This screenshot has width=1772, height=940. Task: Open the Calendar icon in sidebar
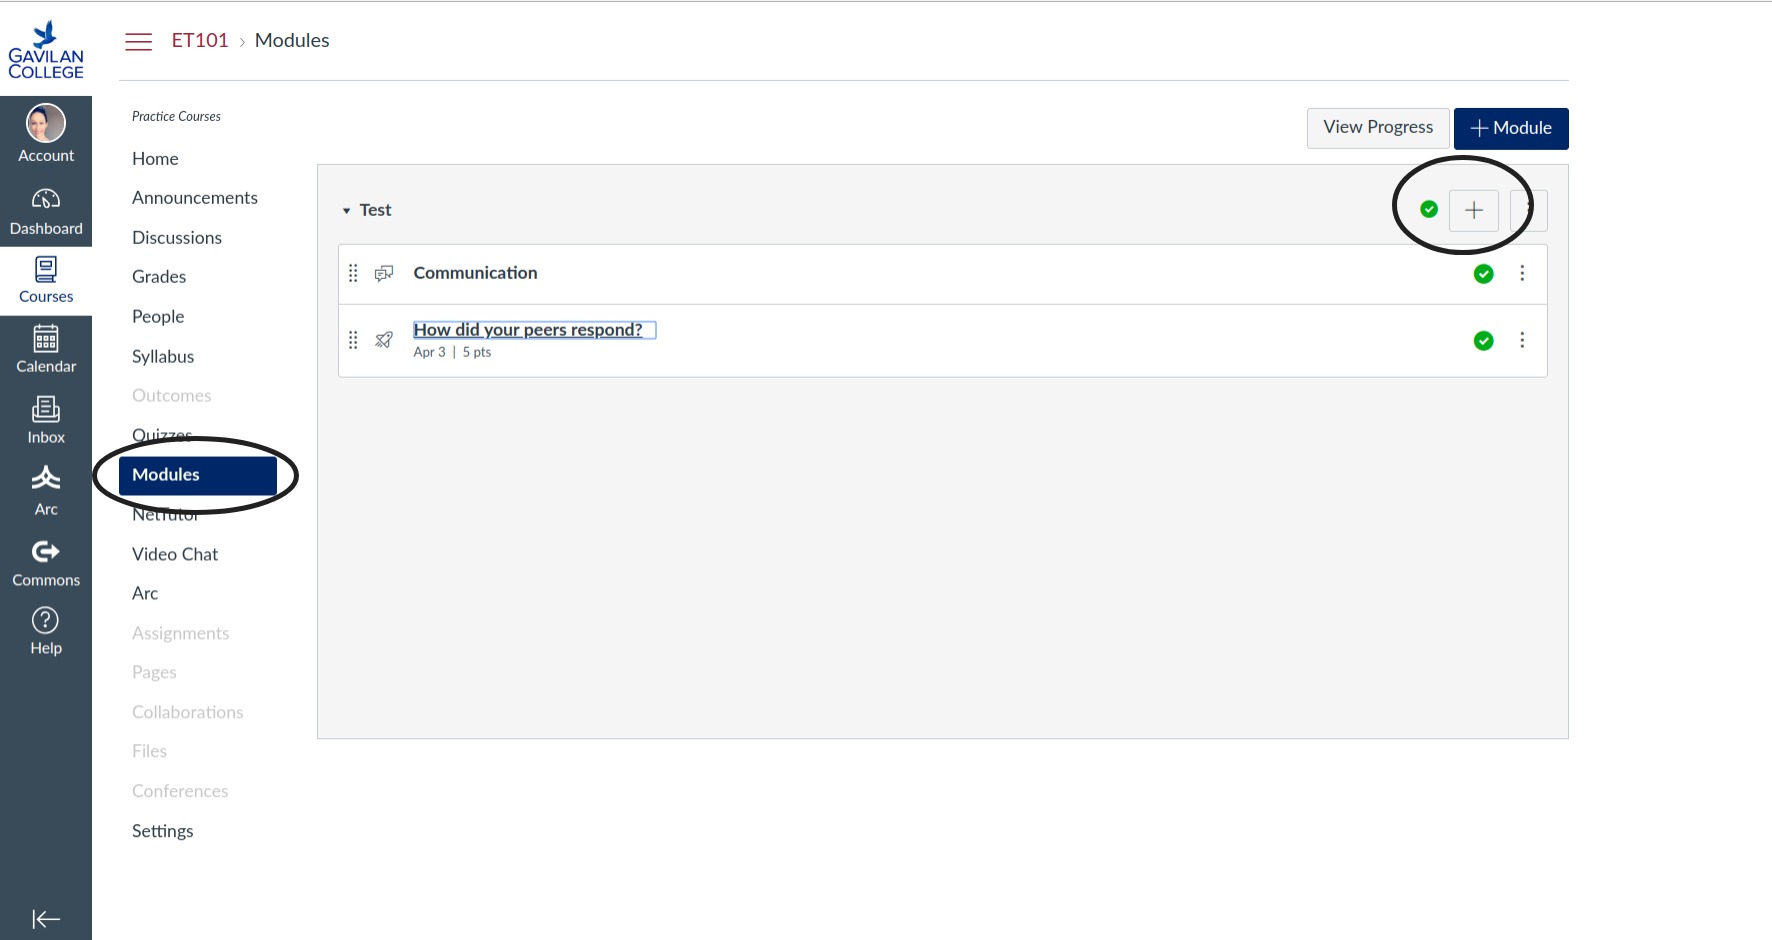(x=46, y=339)
